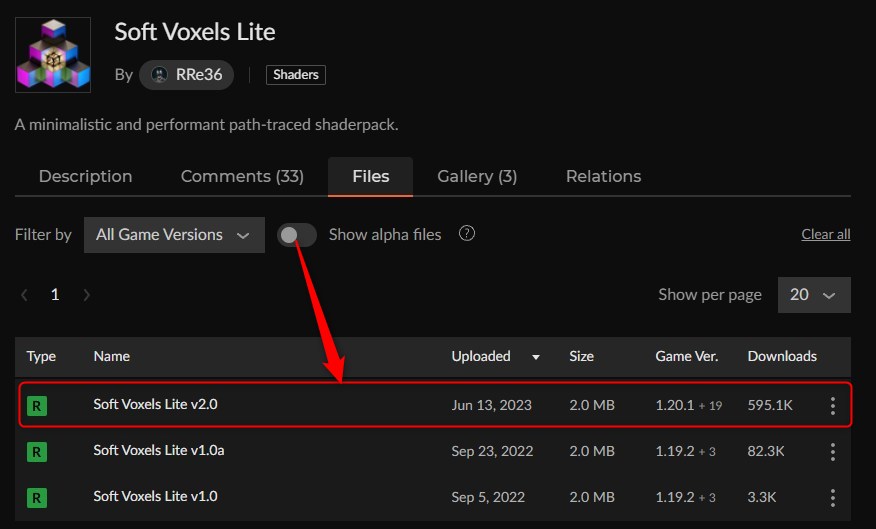Open more options menu for v1.0a

tap(832, 451)
